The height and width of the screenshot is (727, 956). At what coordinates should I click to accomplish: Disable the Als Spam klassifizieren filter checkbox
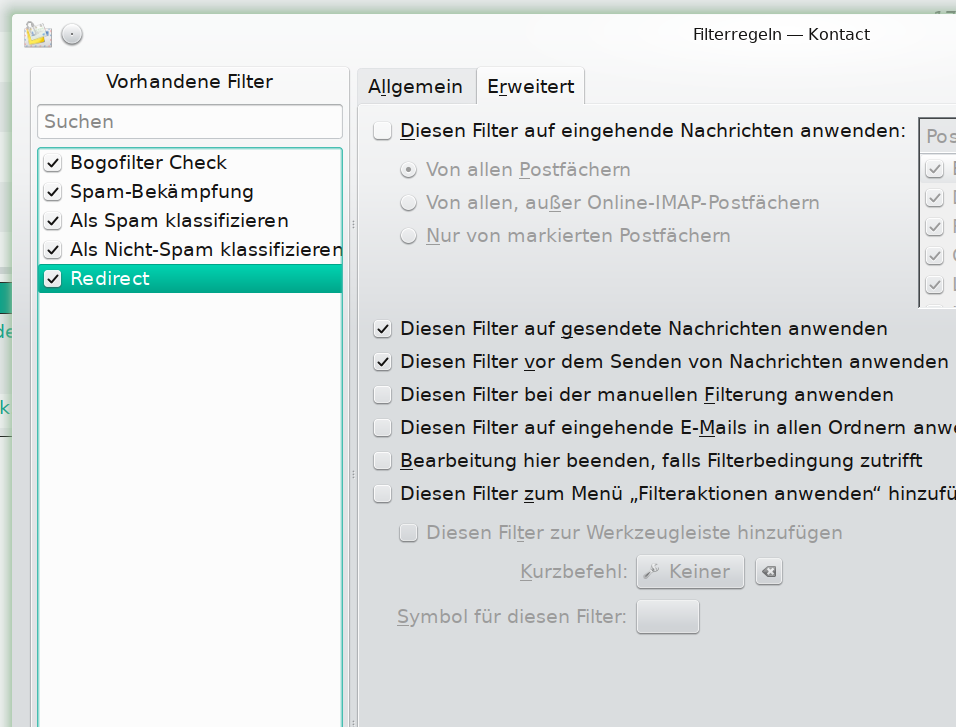click(x=53, y=221)
